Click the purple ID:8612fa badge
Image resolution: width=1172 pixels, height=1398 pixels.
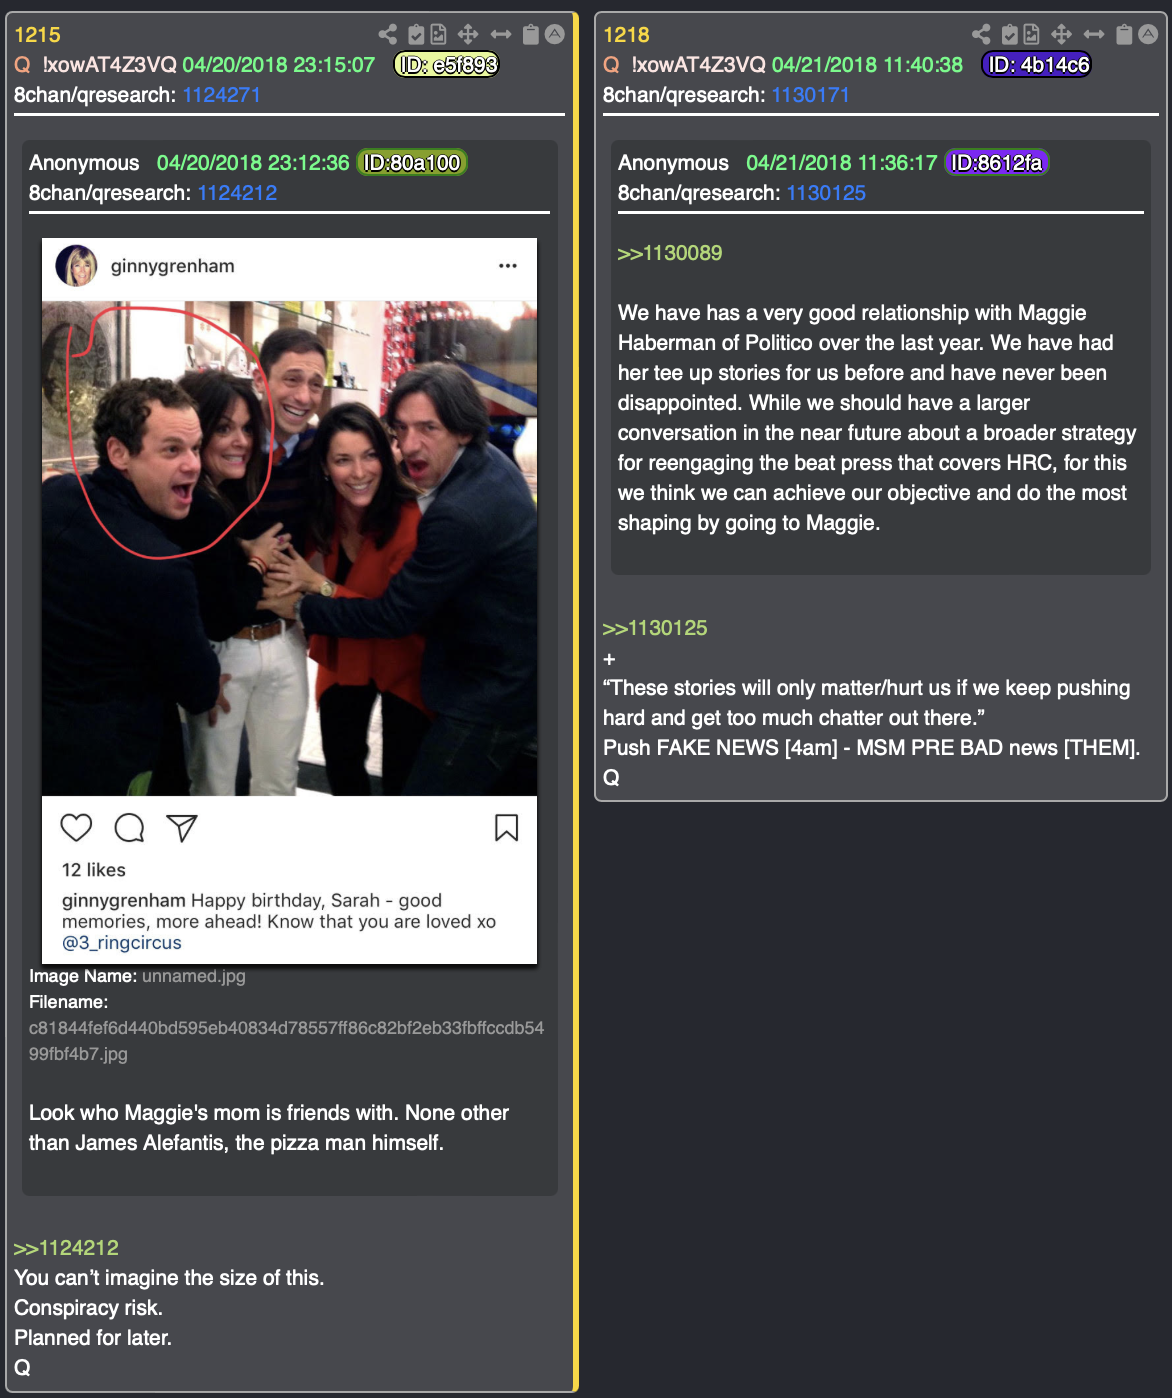click(x=996, y=163)
